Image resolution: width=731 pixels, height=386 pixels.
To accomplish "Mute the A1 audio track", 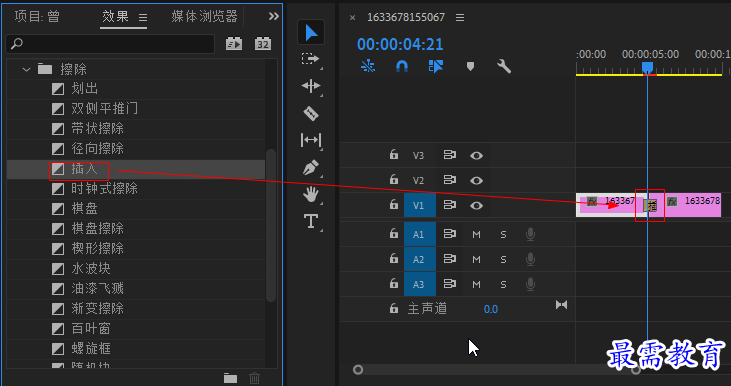I will [x=476, y=234].
